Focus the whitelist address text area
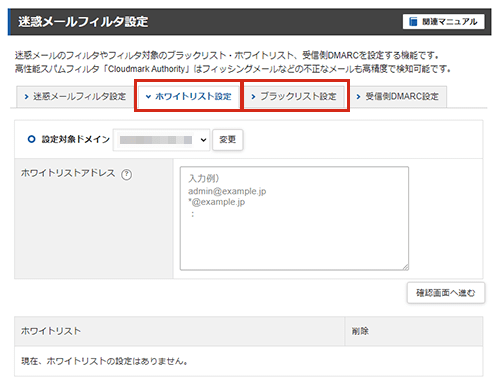This screenshot has width=500, height=384. [x=294, y=218]
